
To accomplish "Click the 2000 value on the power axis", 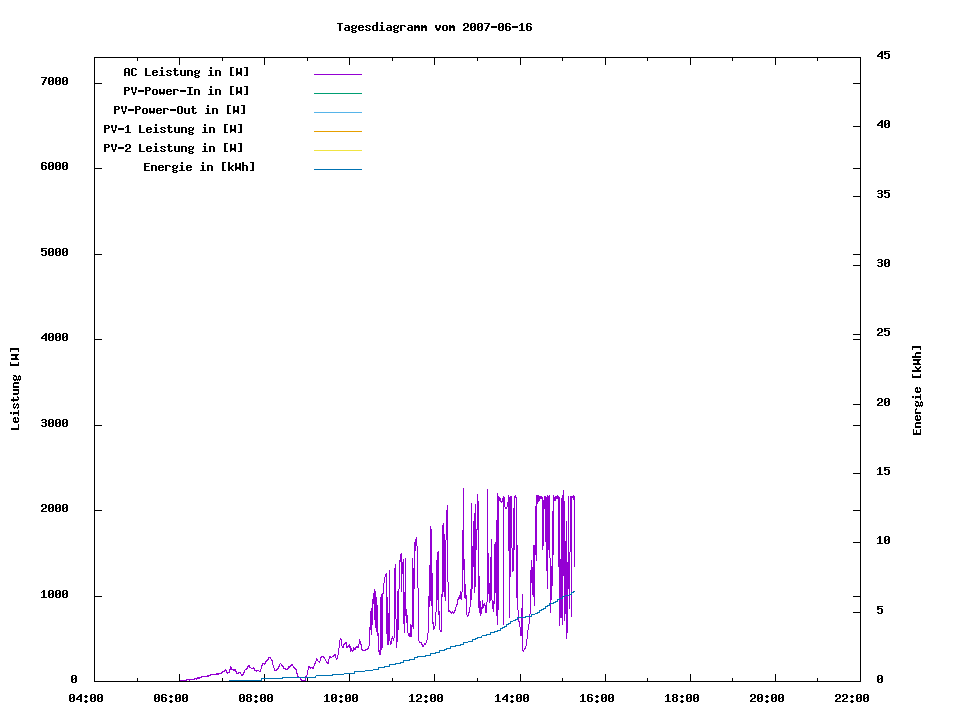I will click(x=53, y=509).
